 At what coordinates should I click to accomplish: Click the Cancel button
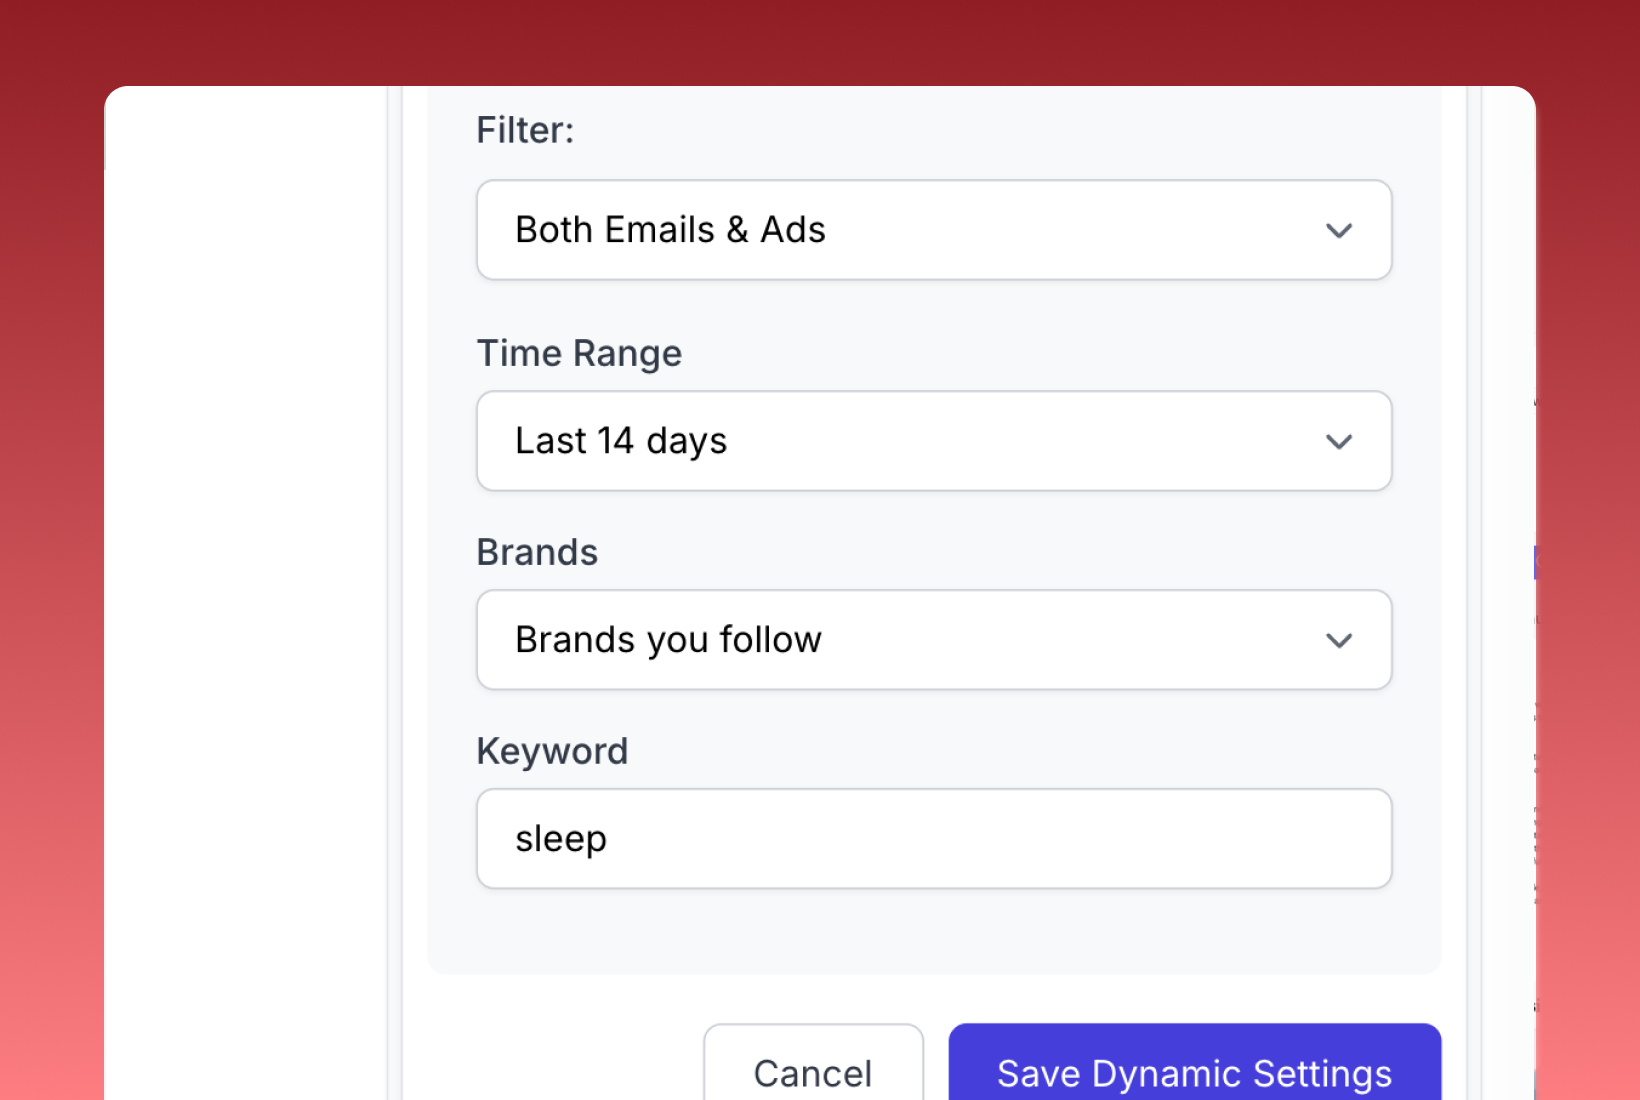(x=813, y=1063)
